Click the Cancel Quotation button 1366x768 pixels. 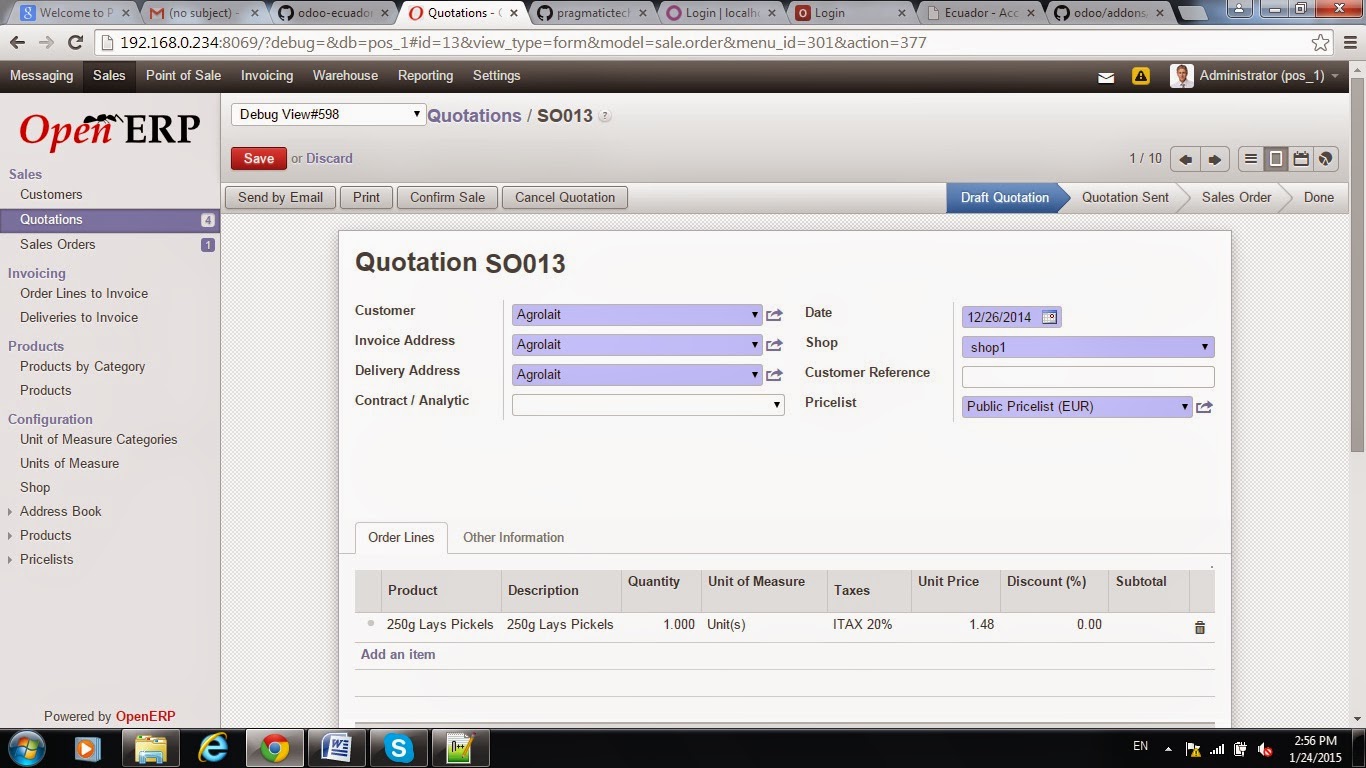click(565, 198)
